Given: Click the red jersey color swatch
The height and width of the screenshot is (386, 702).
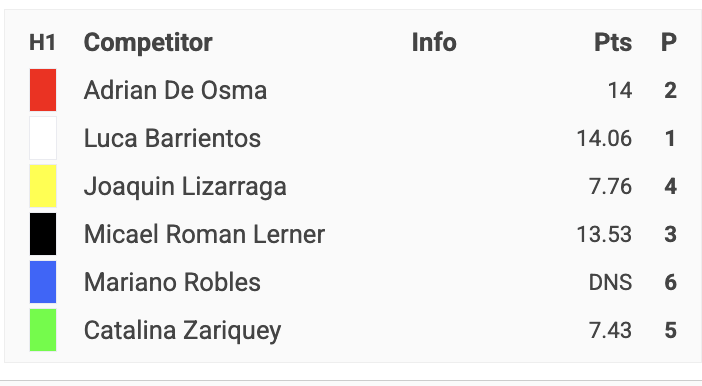Looking at the screenshot, I should click(x=43, y=90).
